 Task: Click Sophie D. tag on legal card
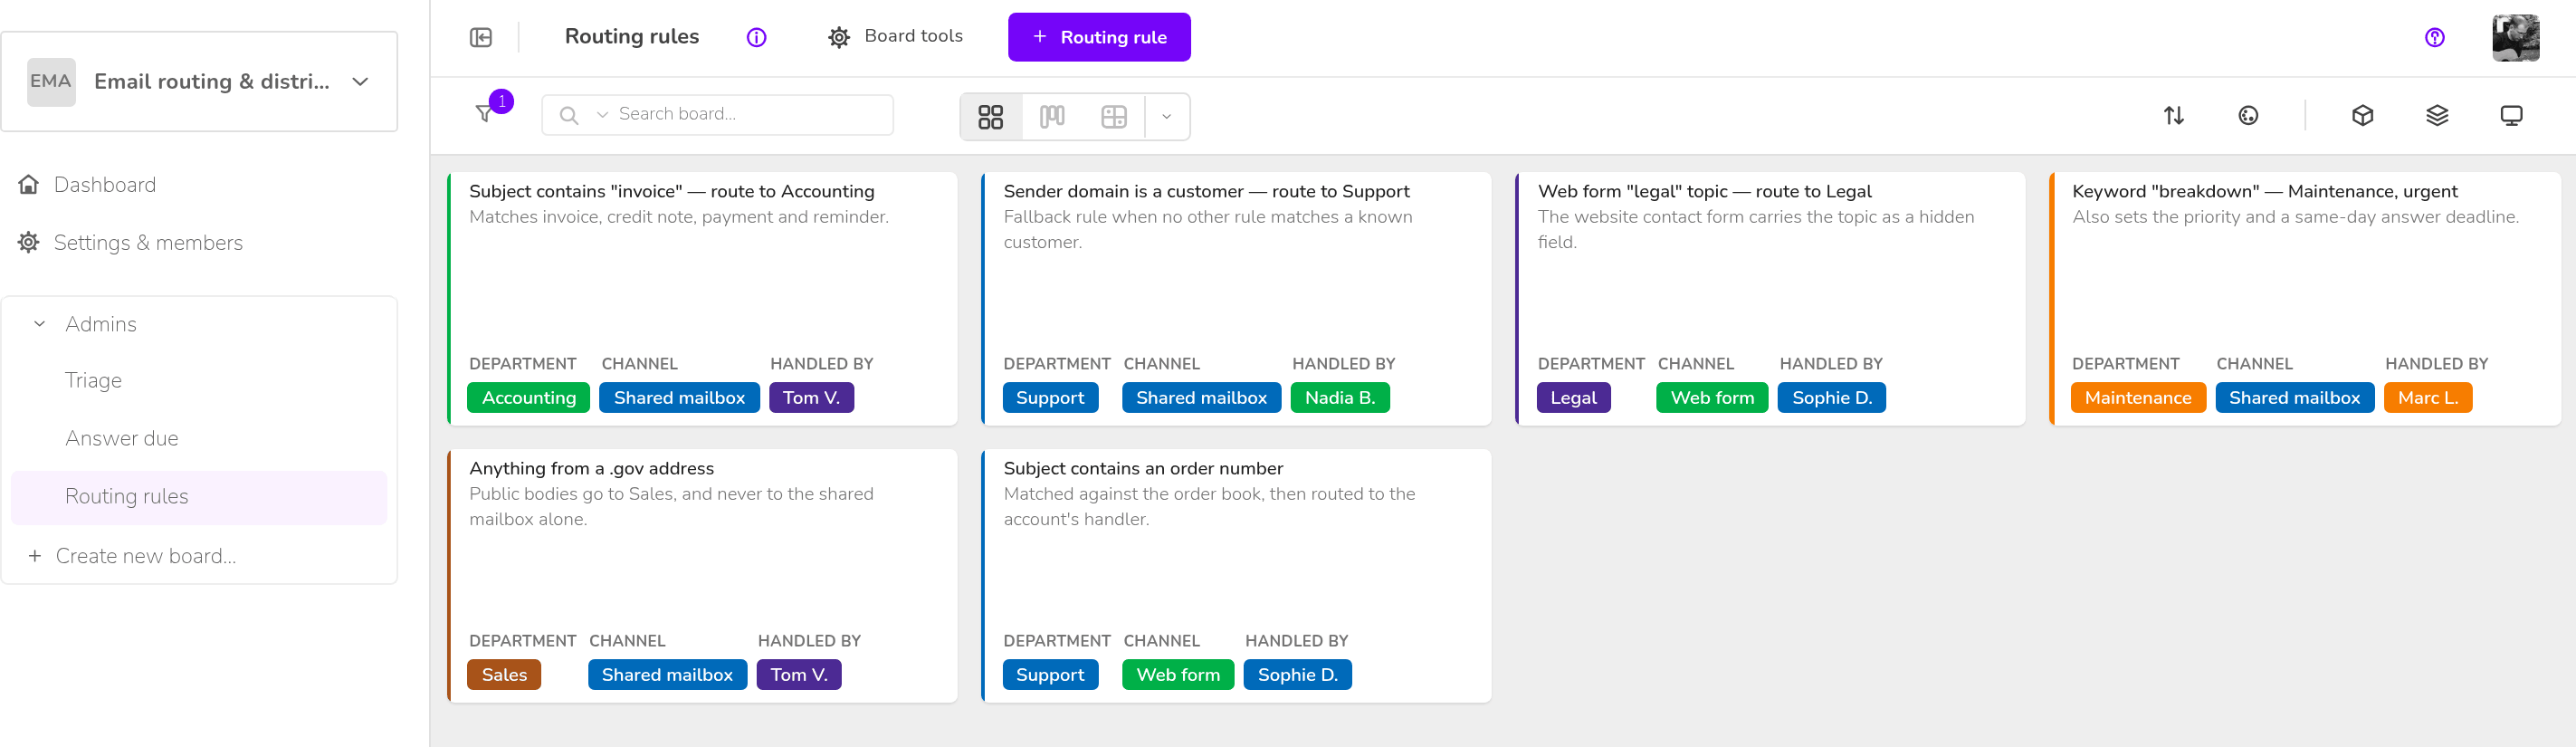tap(1831, 398)
